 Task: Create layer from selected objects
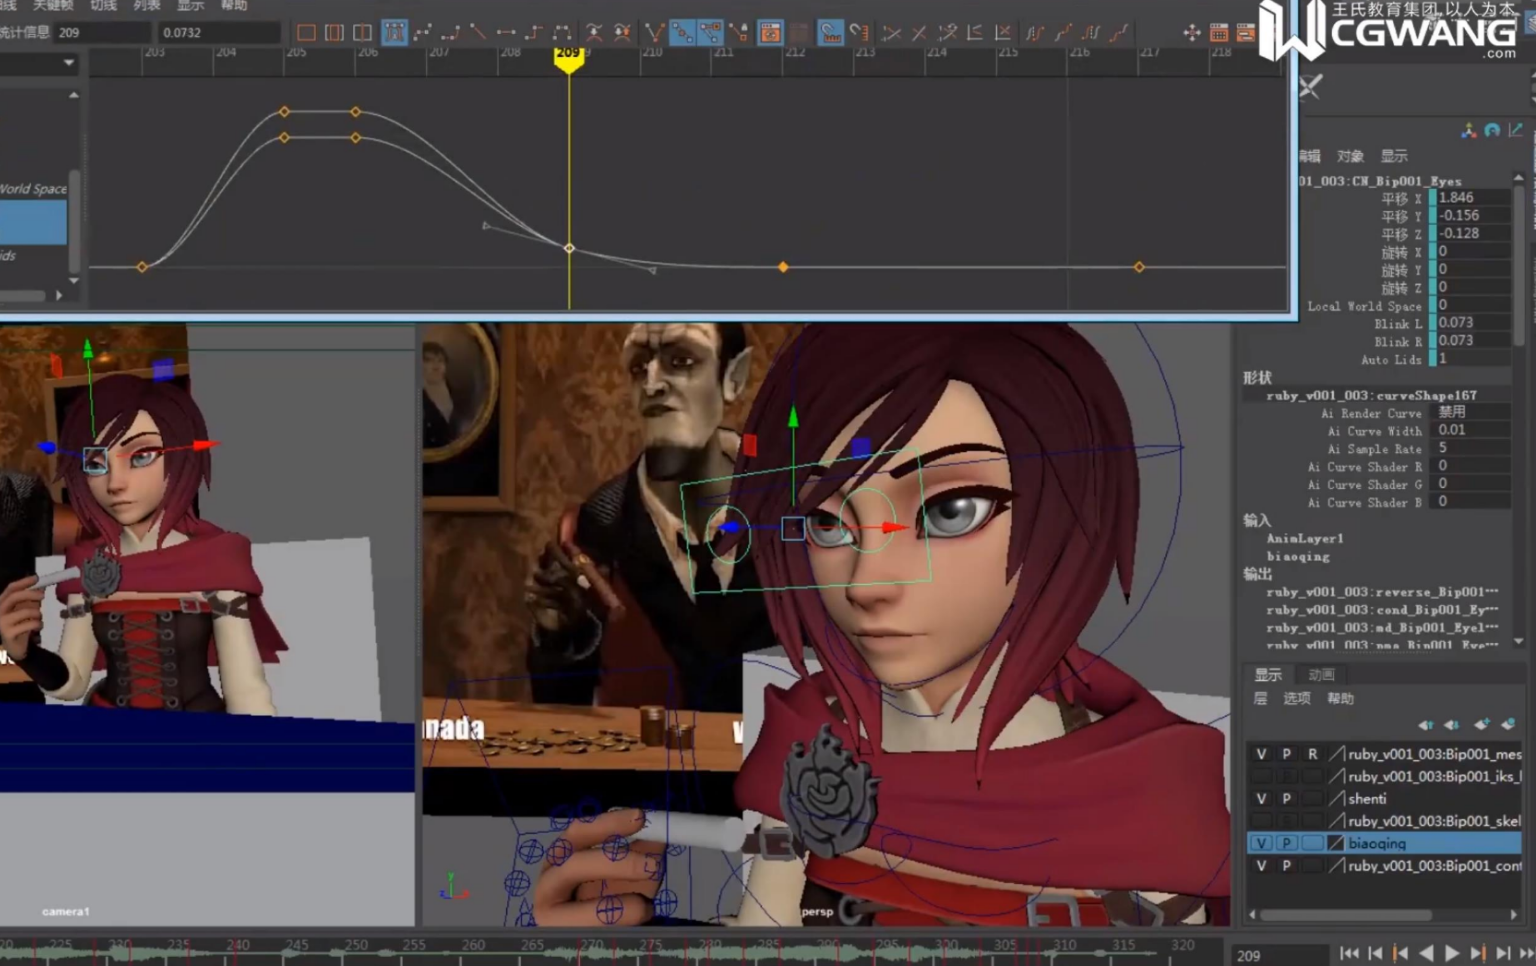point(1508,724)
